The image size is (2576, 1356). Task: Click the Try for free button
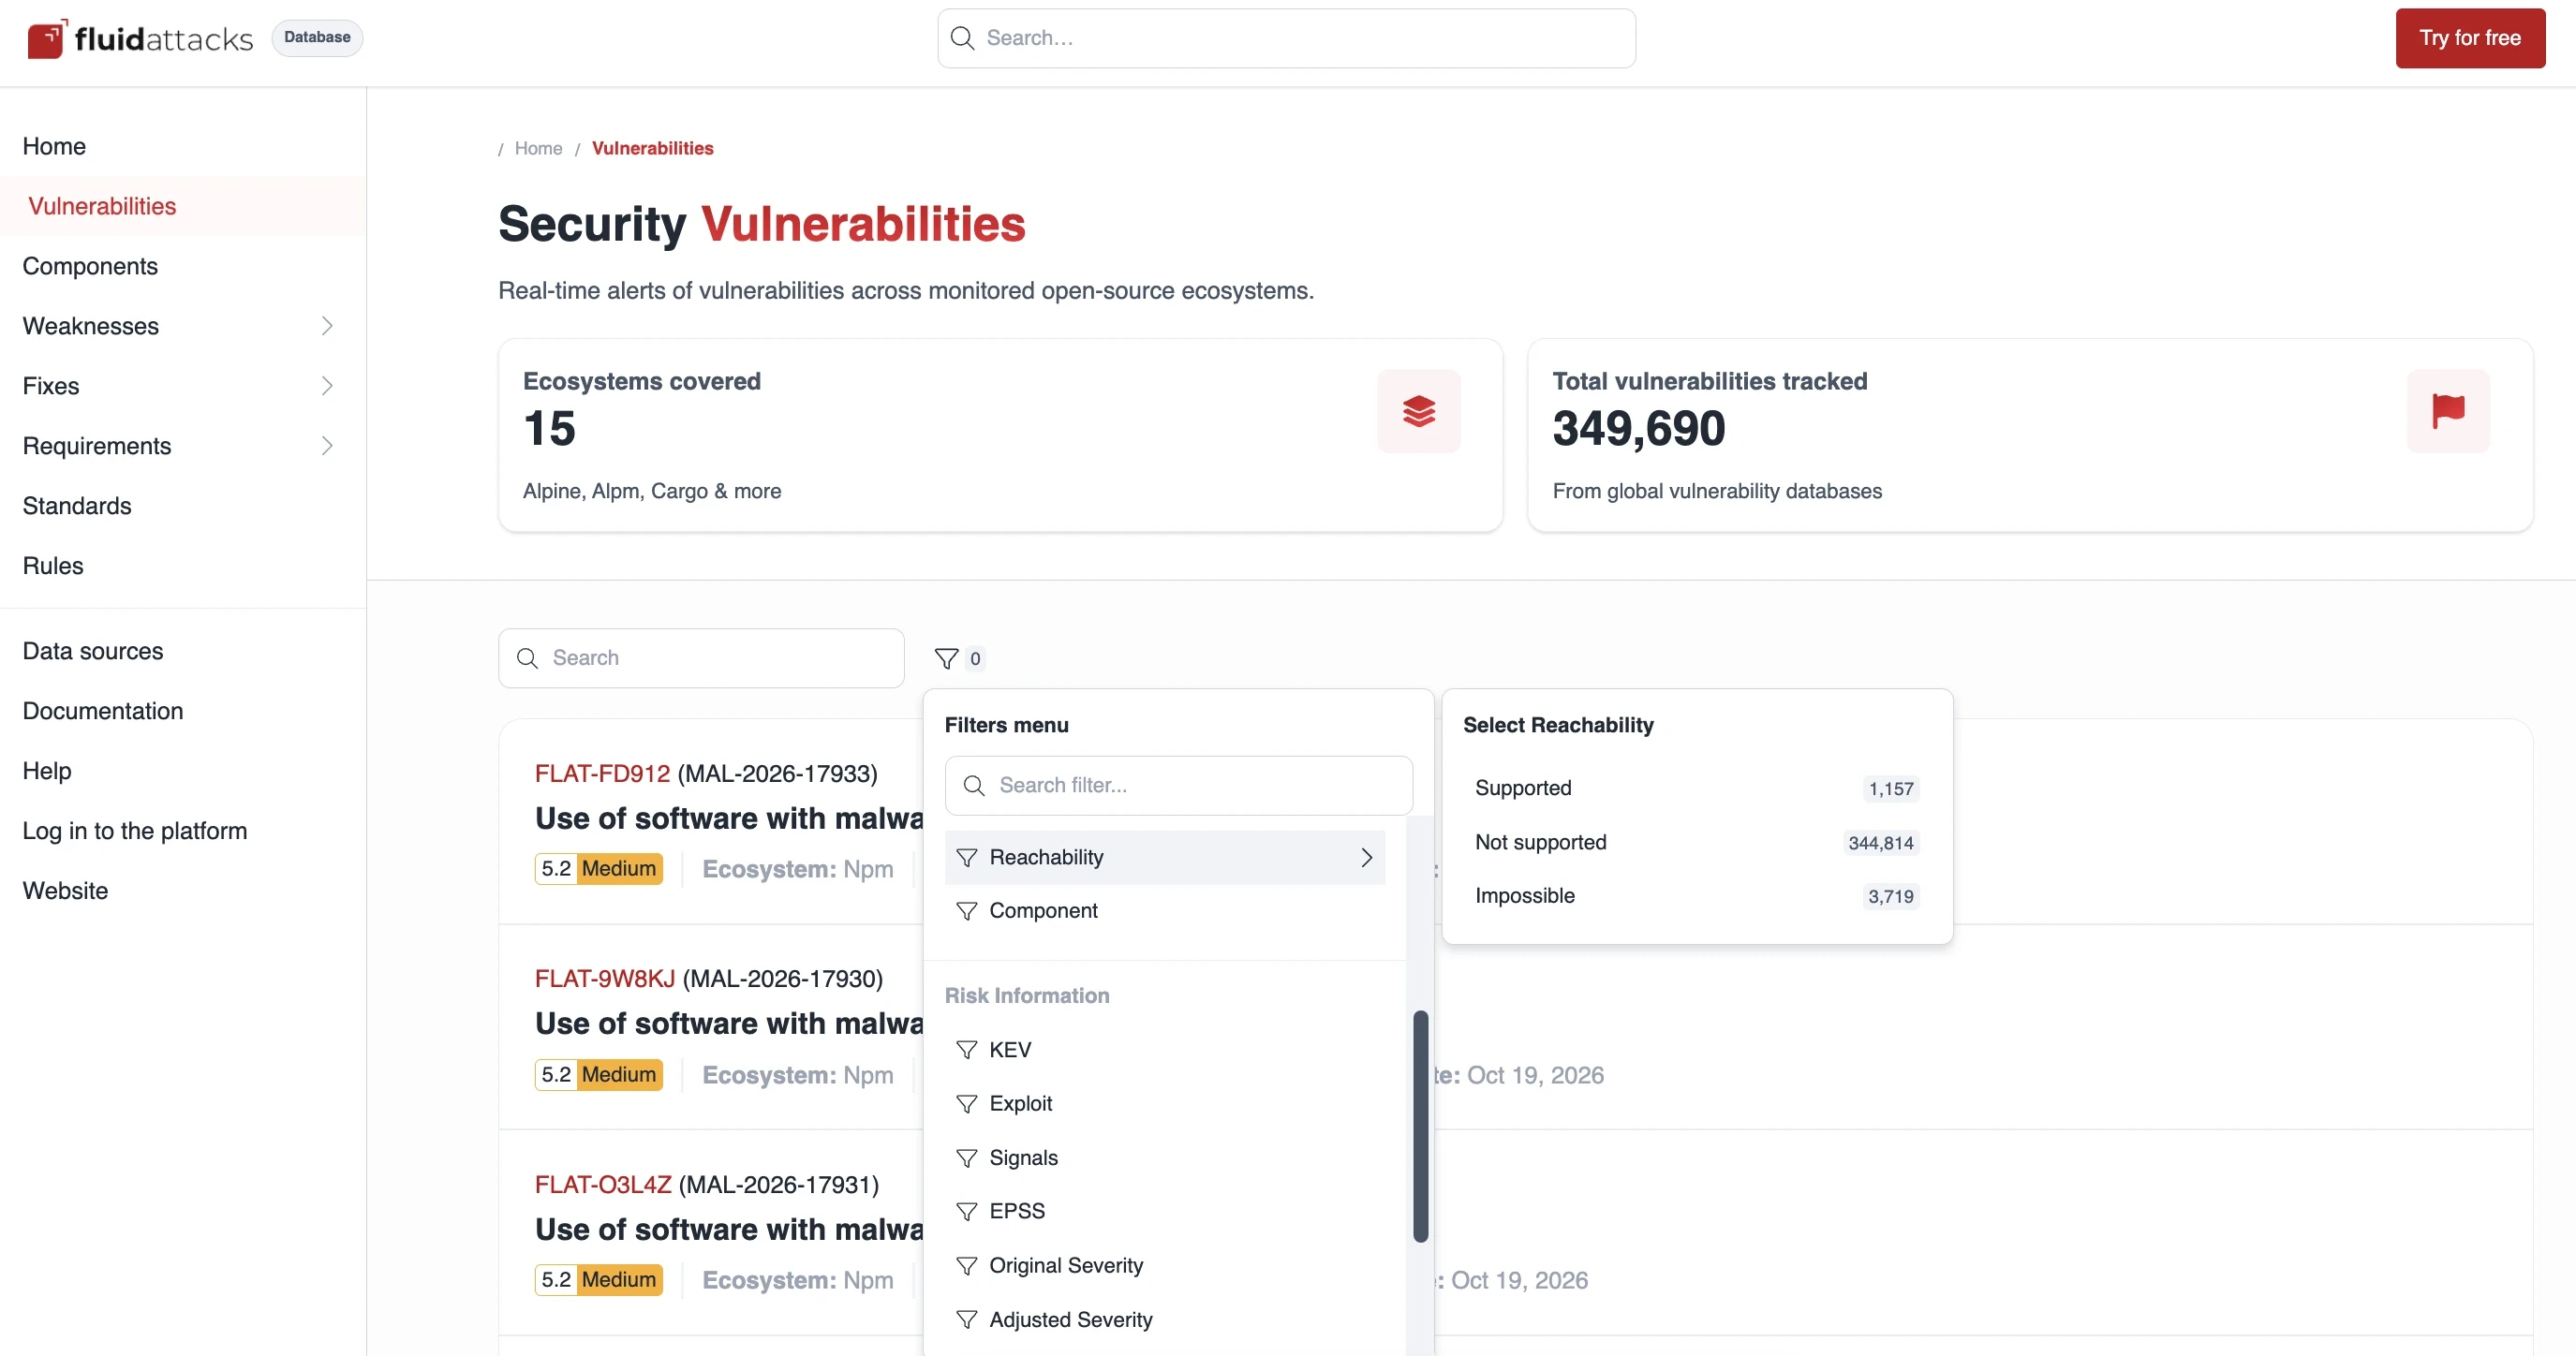click(2469, 38)
